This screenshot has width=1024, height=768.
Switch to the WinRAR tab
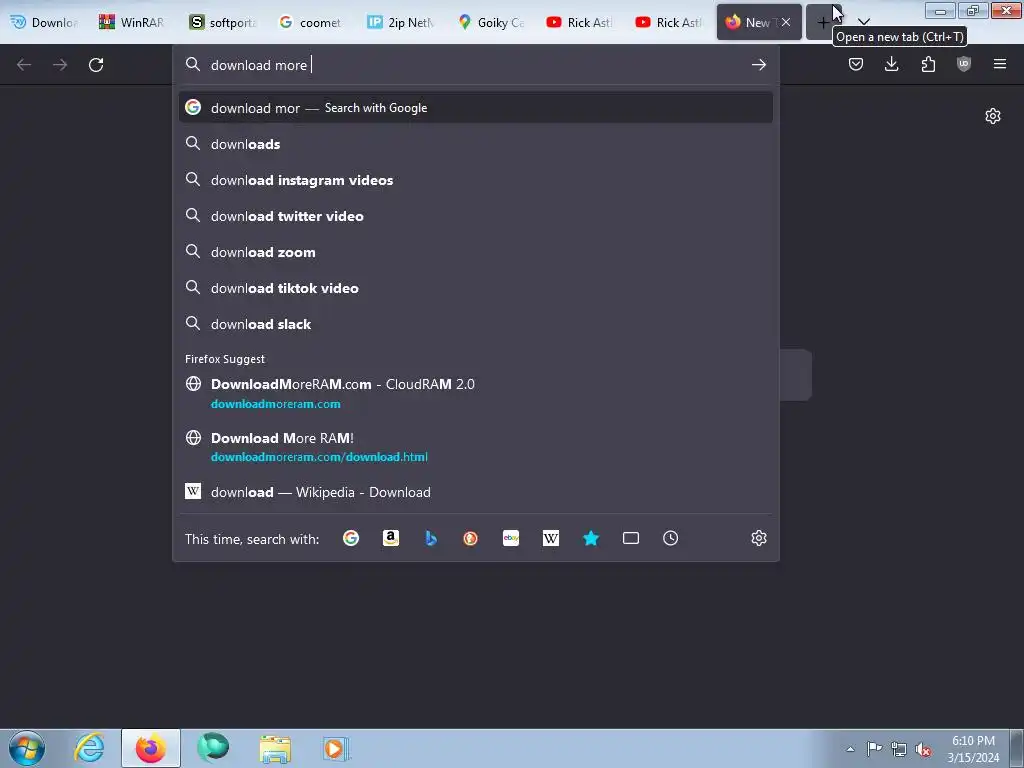point(131,22)
